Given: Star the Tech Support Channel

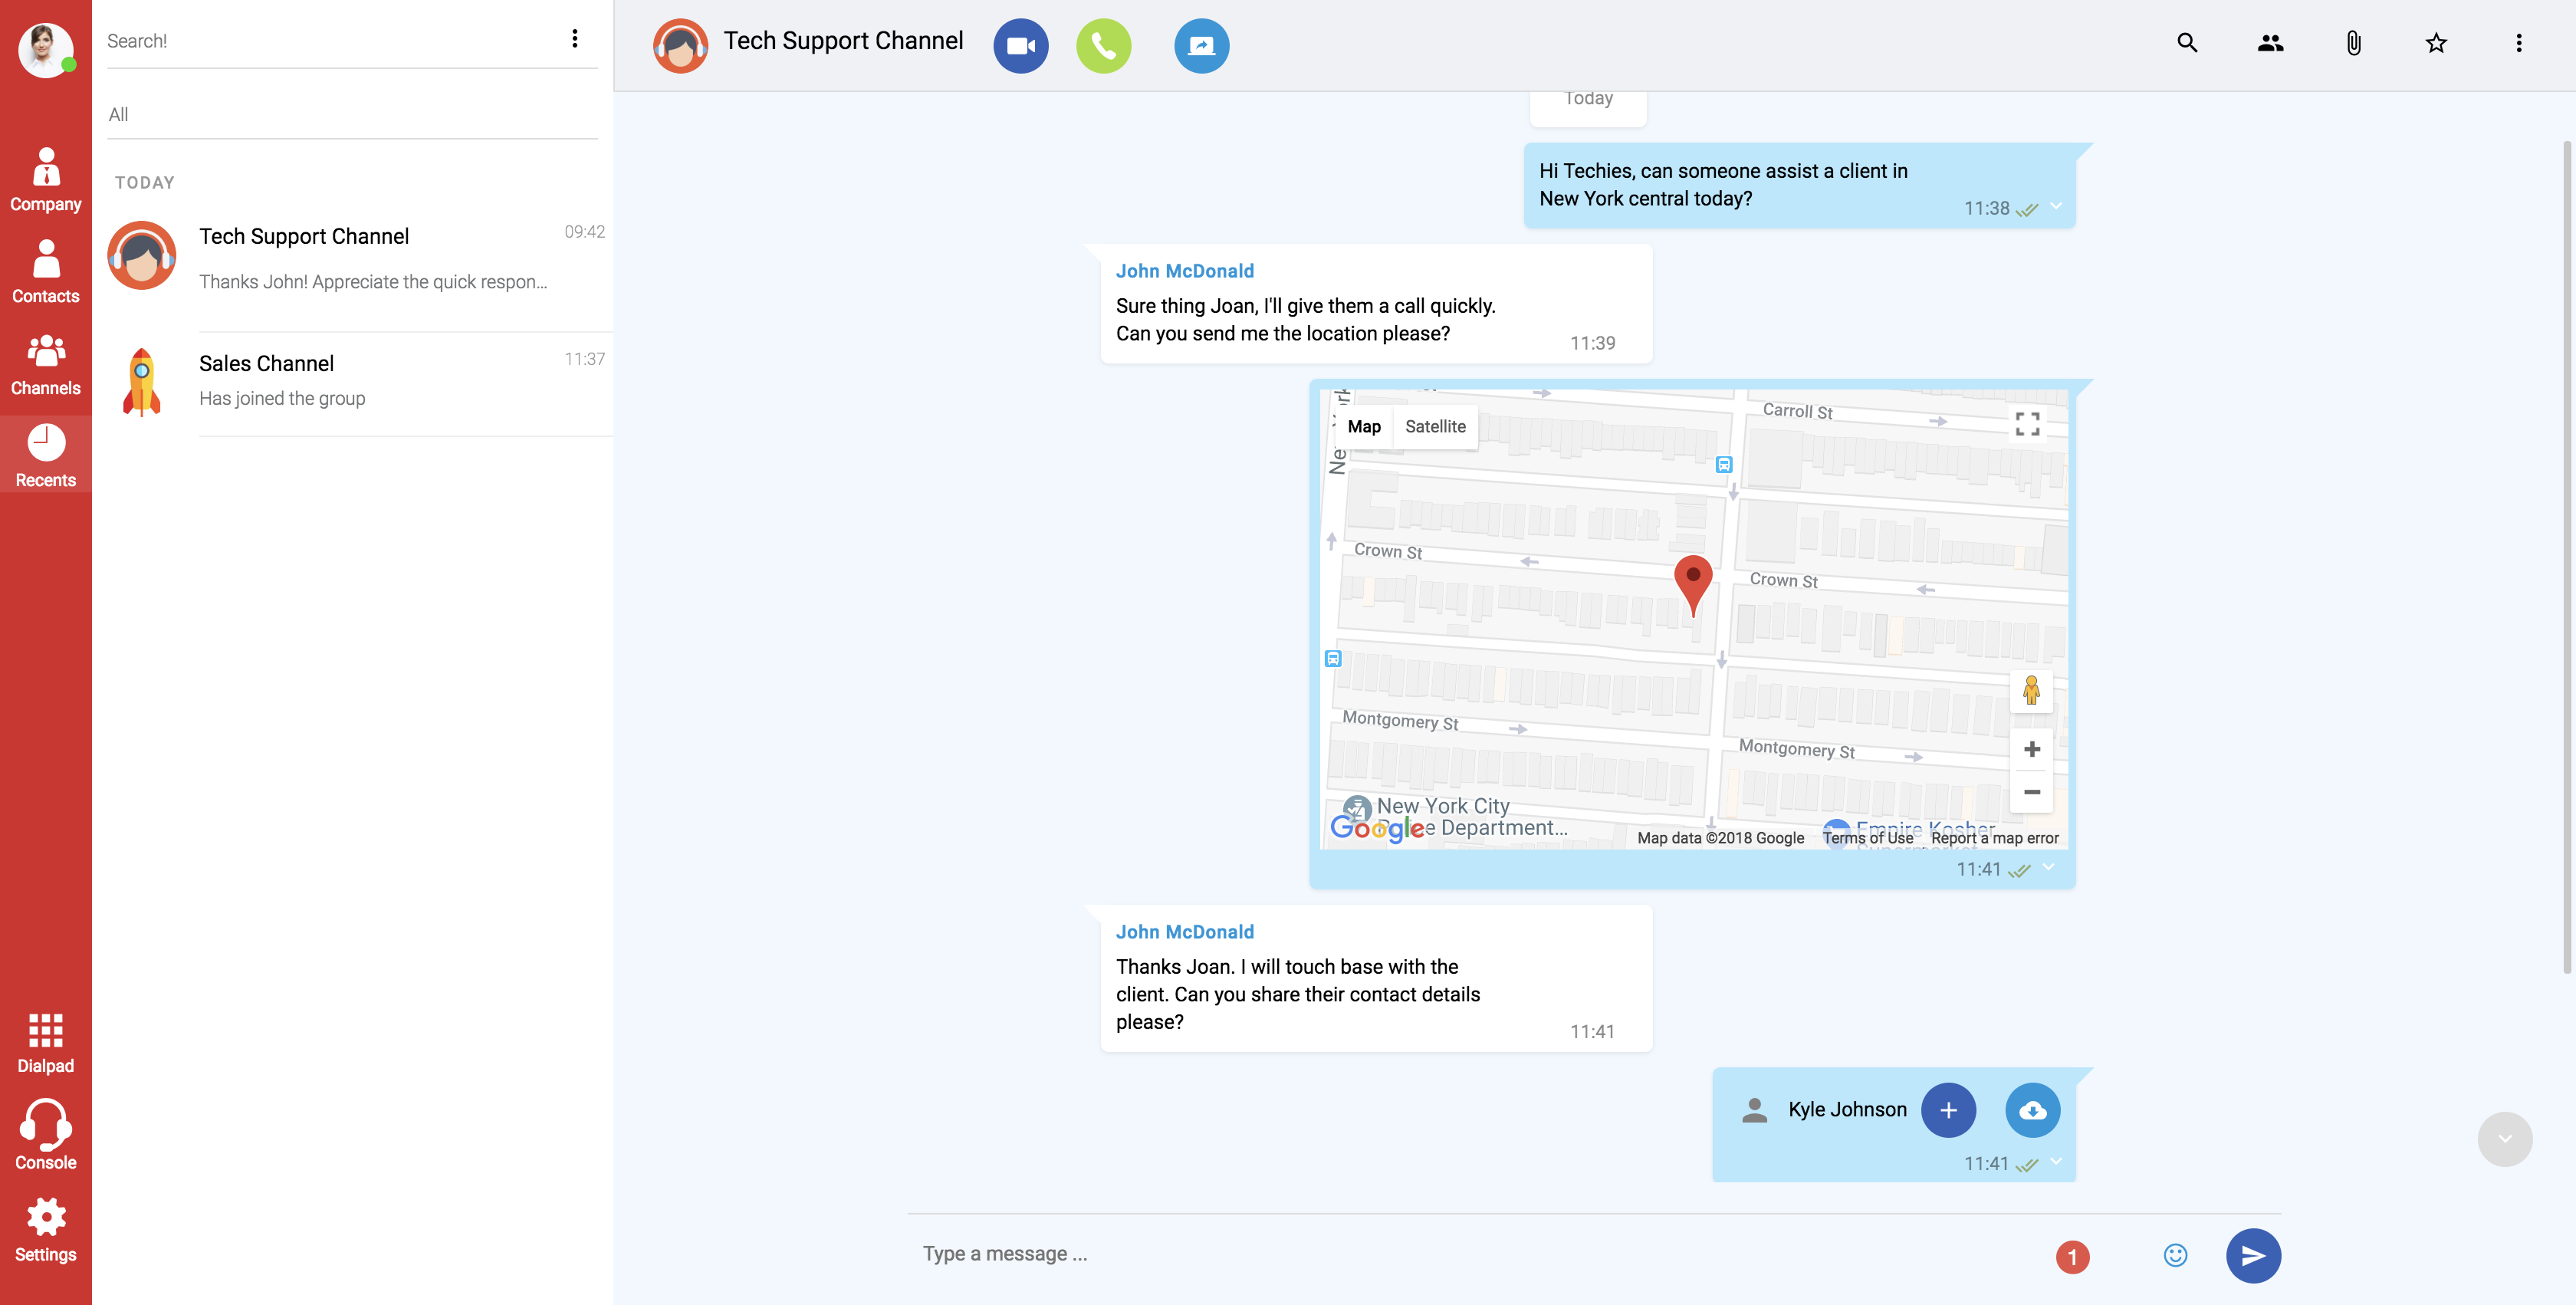Looking at the screenshot, I should pos(2436,43).
